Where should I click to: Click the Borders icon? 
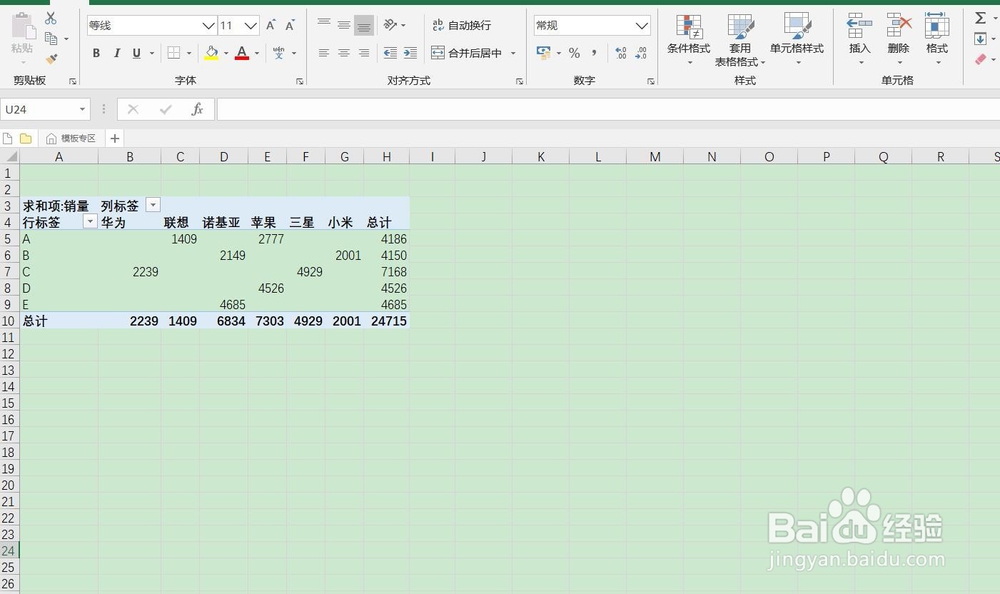click(x=173, y=53)
